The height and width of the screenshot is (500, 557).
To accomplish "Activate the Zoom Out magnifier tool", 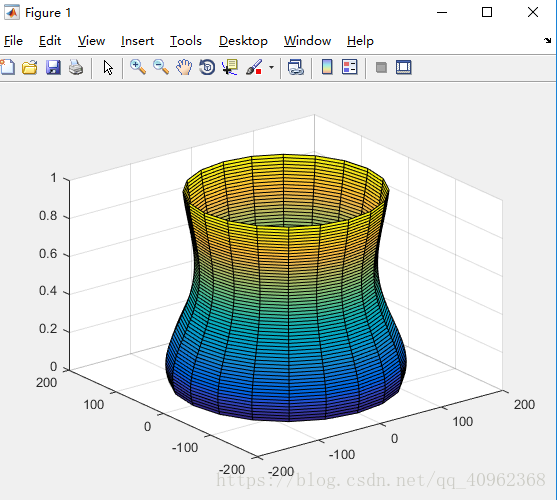I will (161, 67).
